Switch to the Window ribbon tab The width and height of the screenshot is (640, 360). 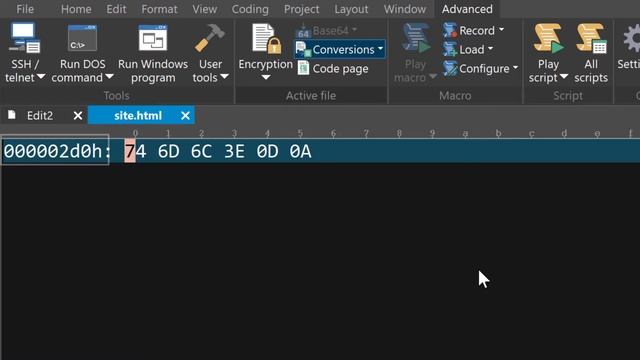(x=405, y=9)
